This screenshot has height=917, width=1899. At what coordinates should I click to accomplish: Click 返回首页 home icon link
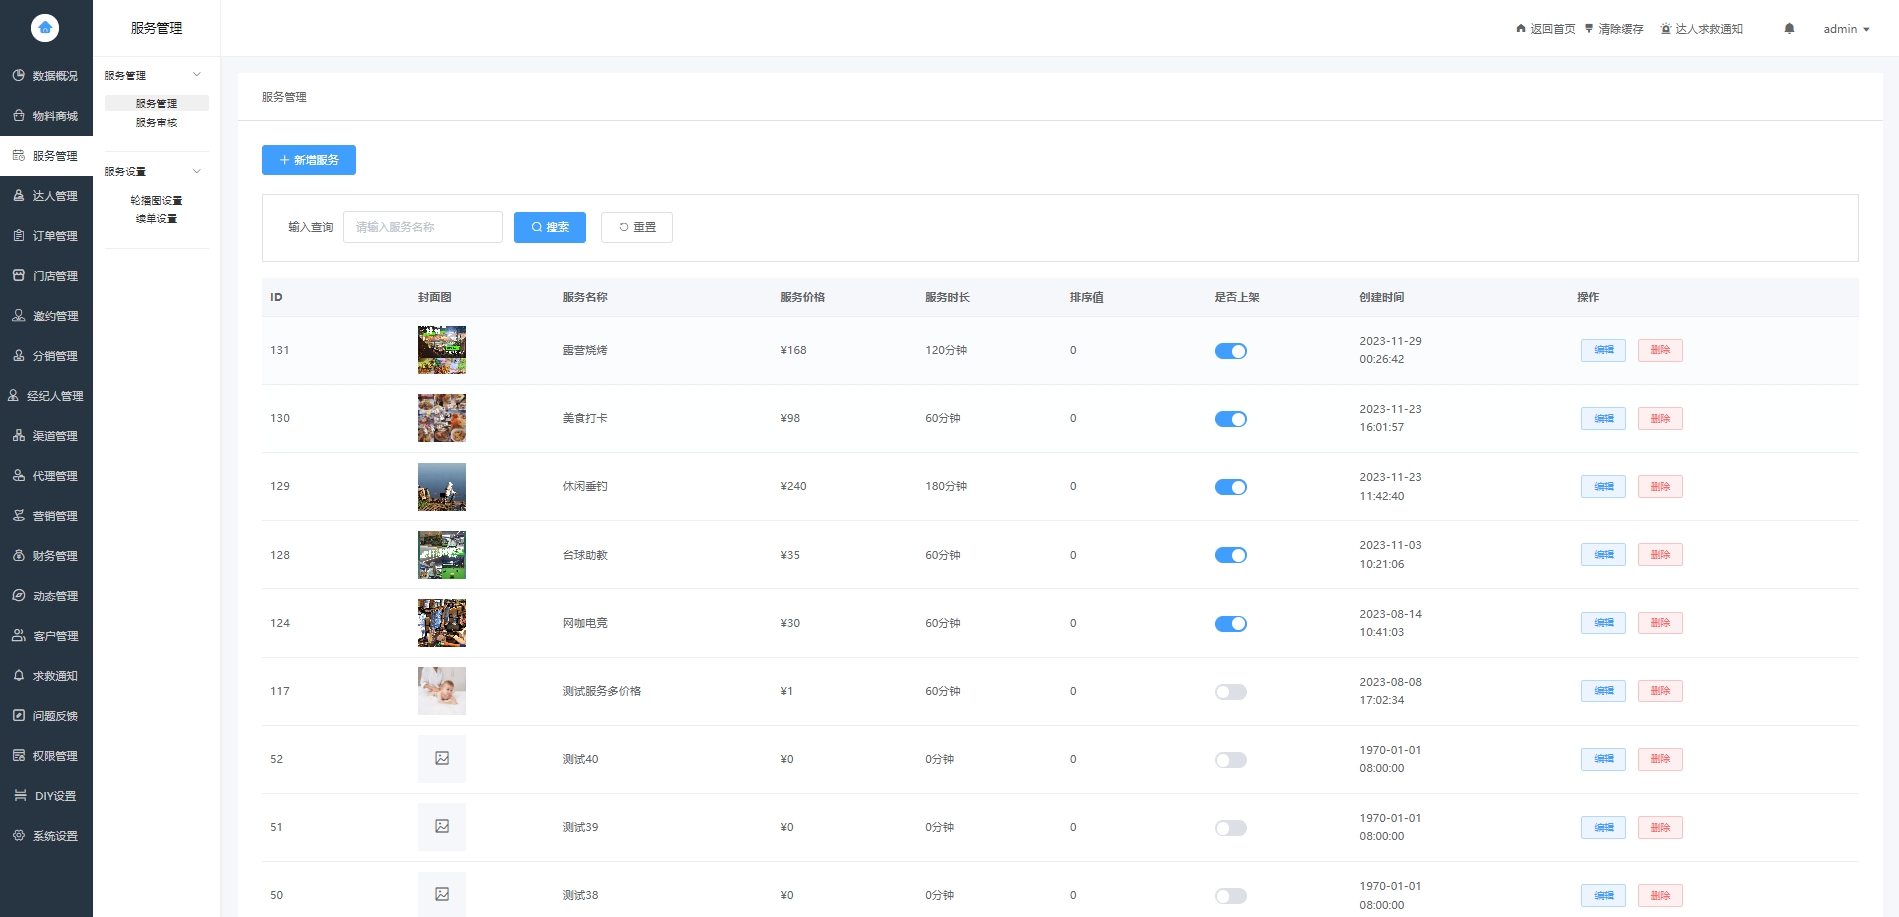click(x=1545, y=29)
